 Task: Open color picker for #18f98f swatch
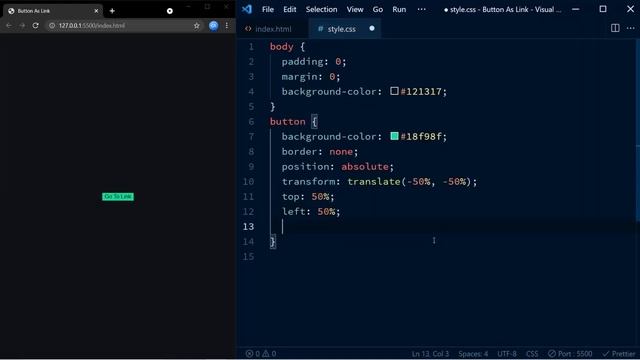pyautogui.click(x=394, y=136)
